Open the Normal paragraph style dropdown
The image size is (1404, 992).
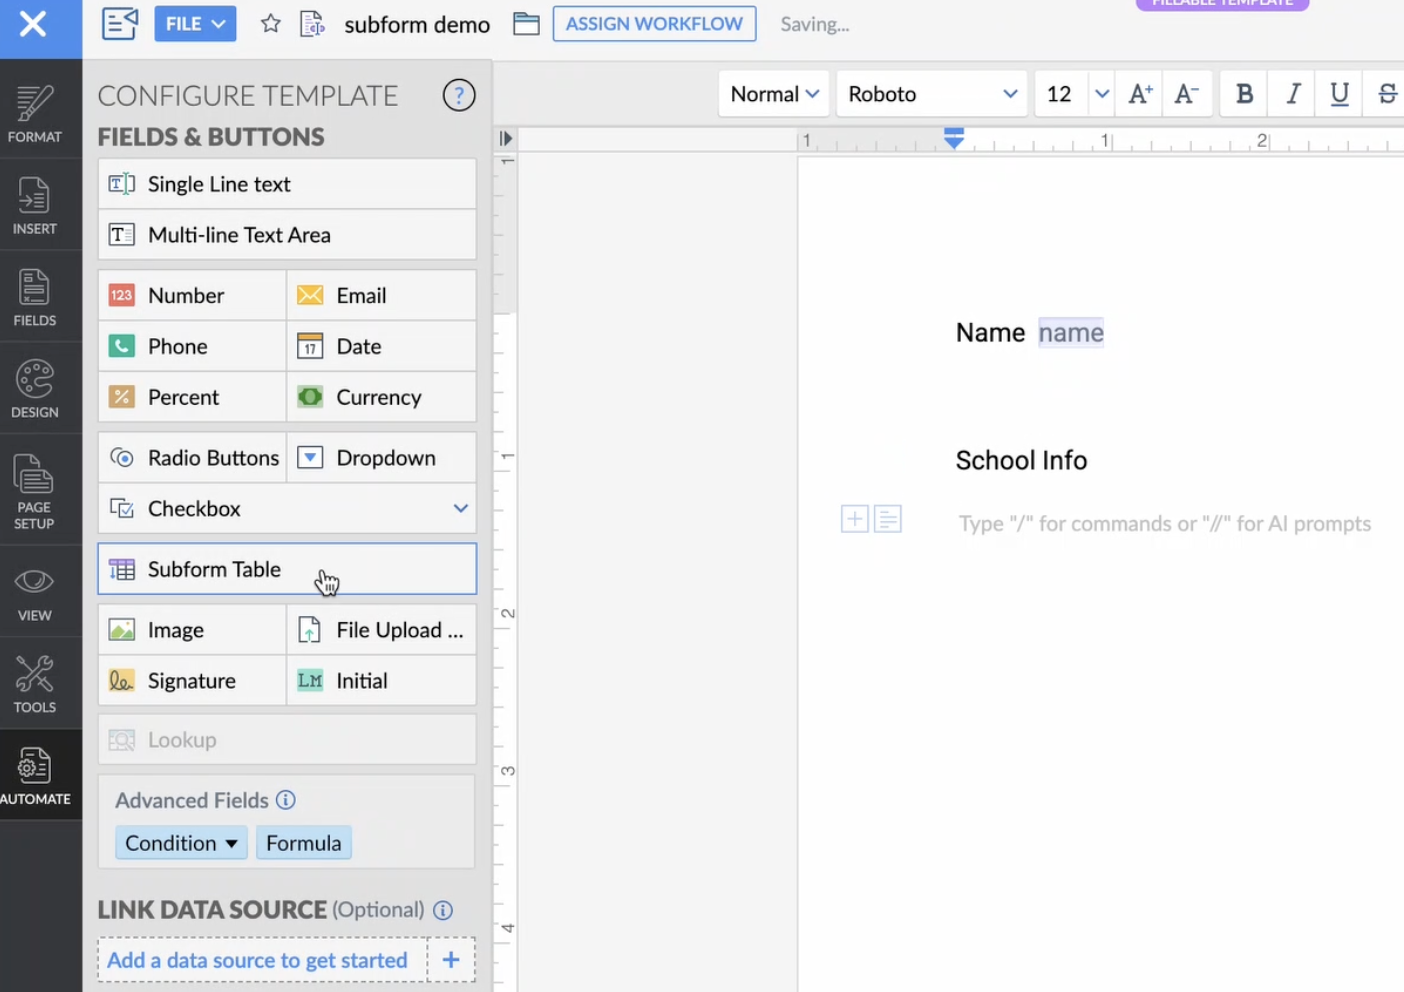774,94
